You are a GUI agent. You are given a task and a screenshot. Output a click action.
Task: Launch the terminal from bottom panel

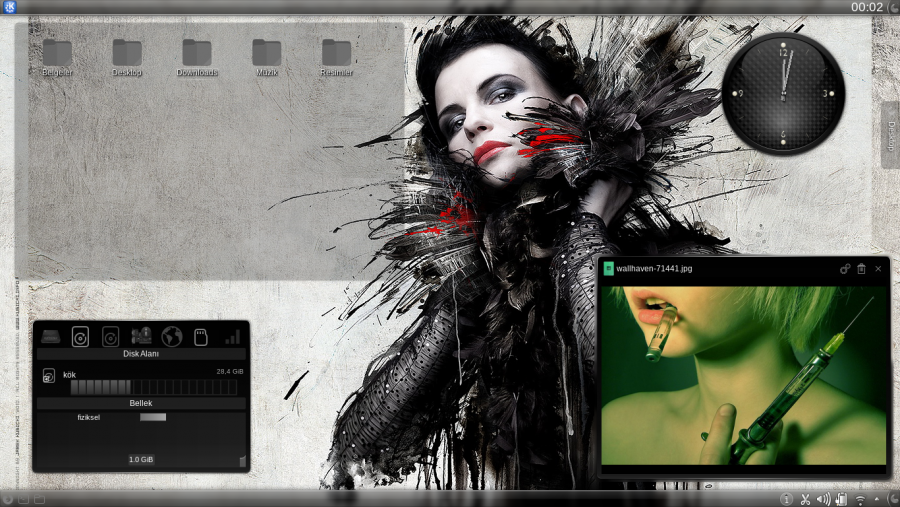[23, 499]
